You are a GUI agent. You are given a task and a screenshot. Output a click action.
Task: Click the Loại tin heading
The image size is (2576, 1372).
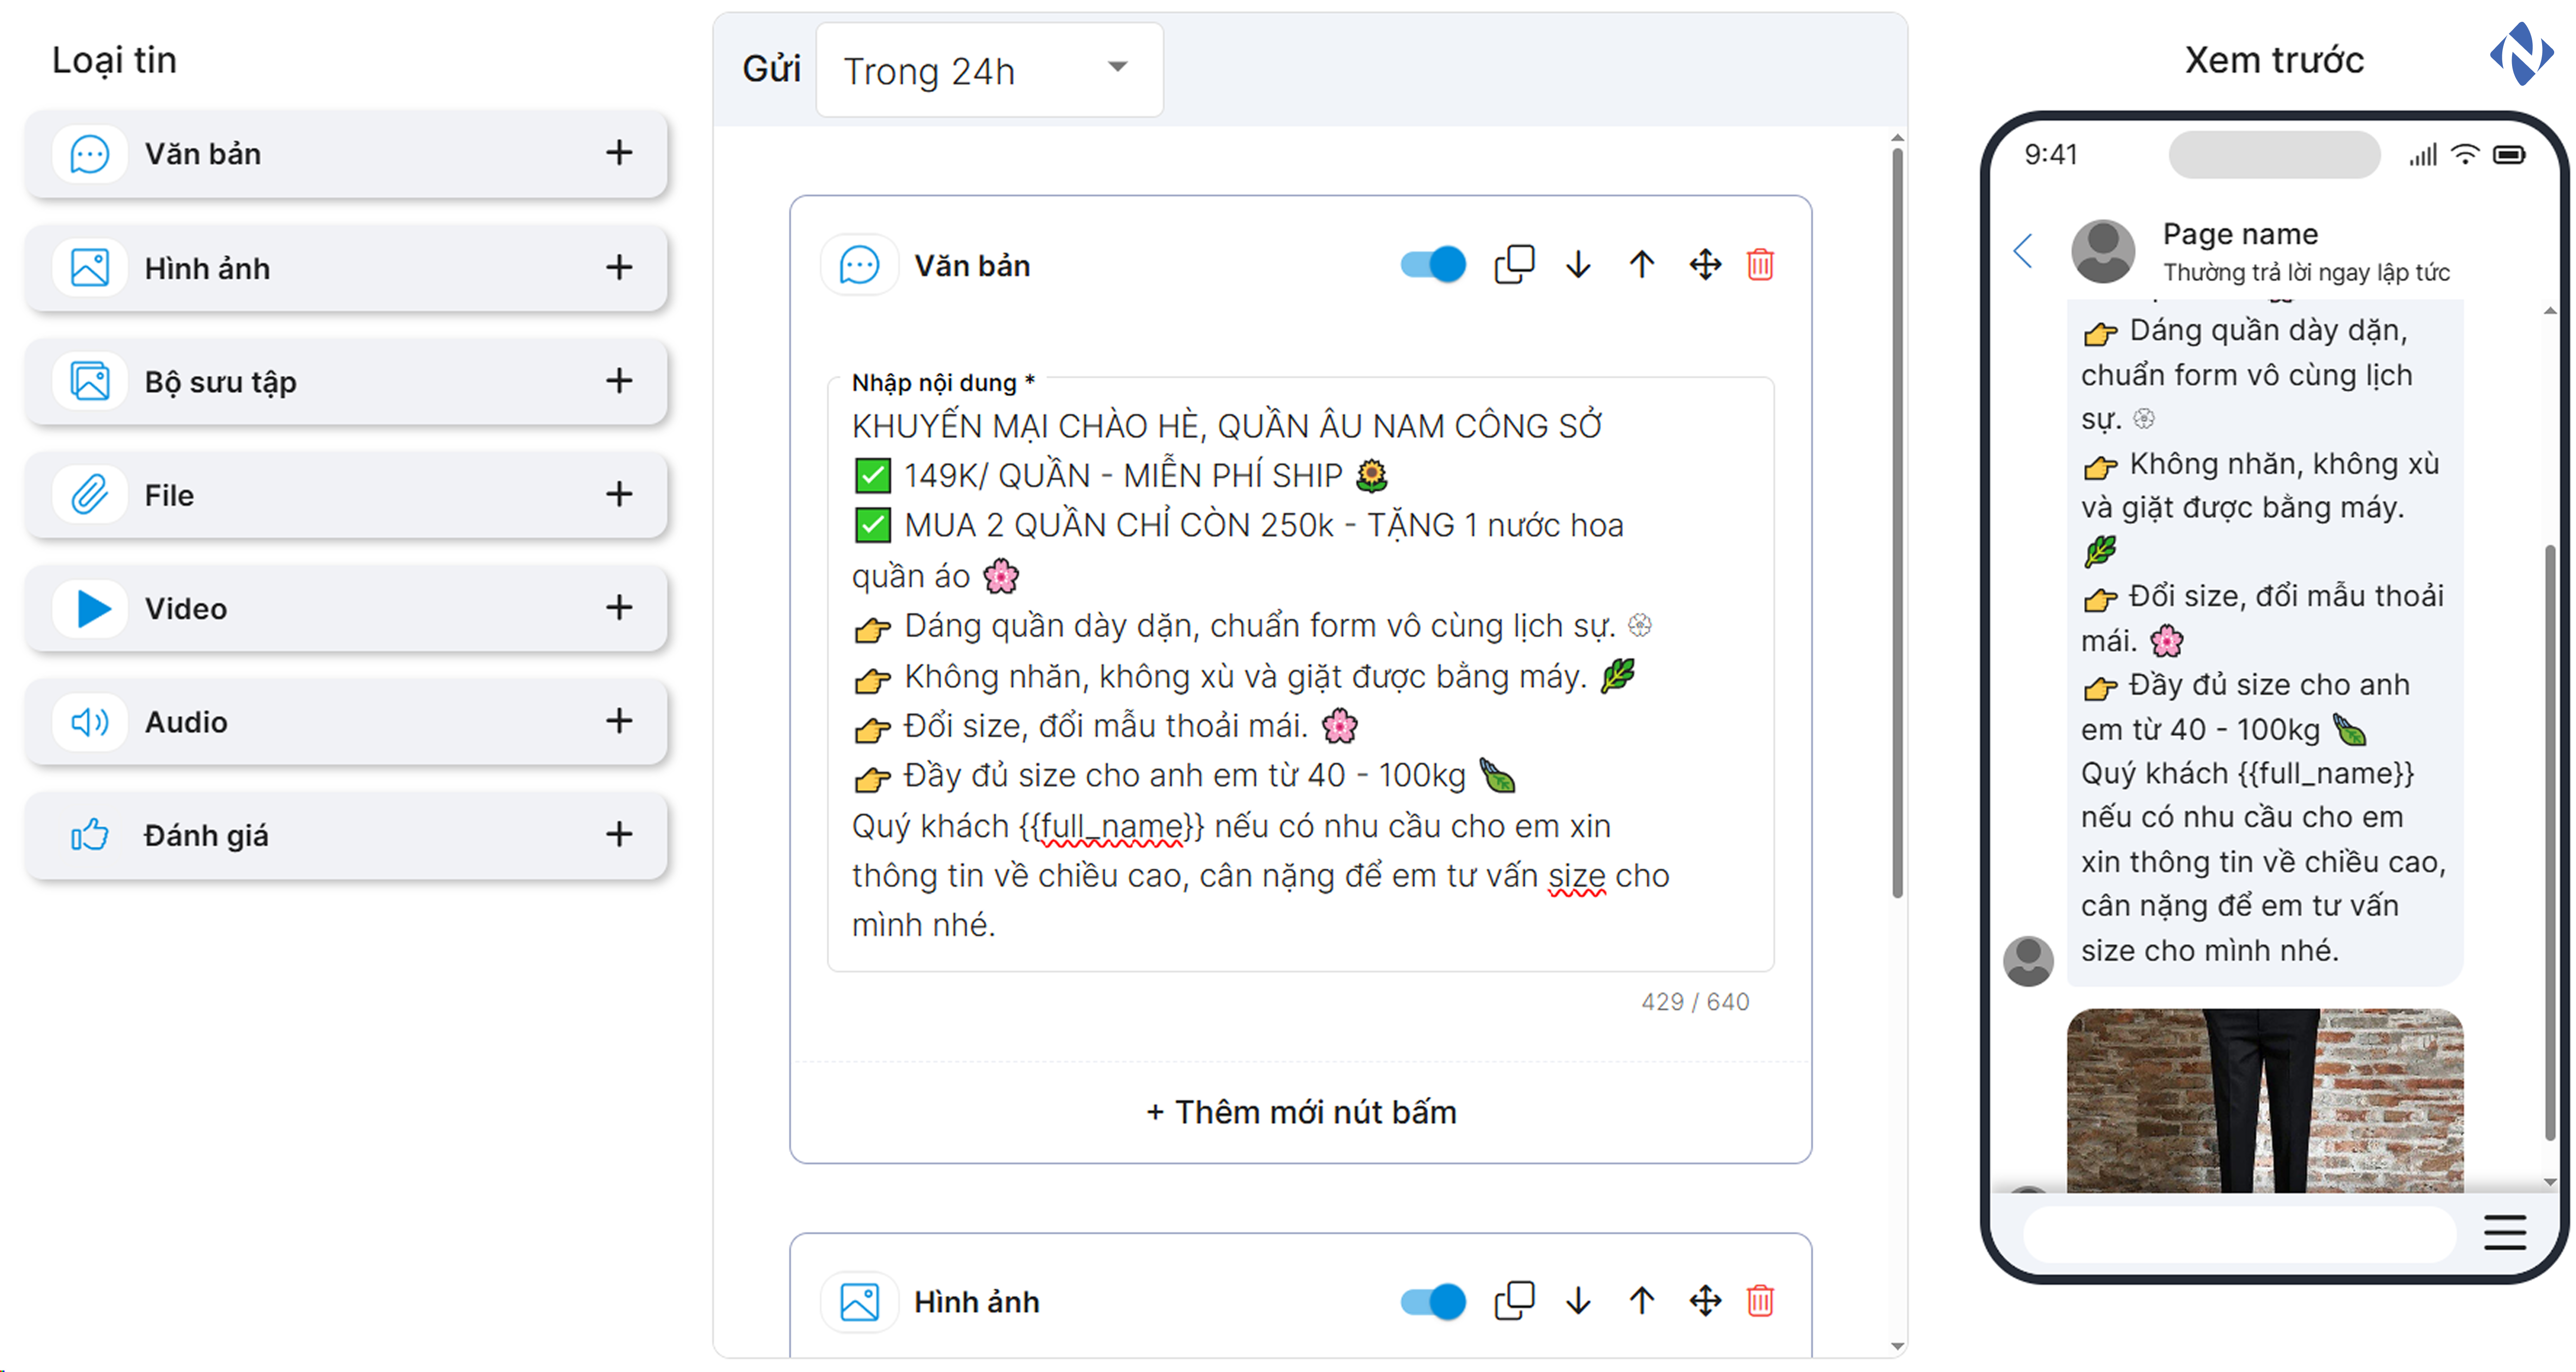[114, 60]
